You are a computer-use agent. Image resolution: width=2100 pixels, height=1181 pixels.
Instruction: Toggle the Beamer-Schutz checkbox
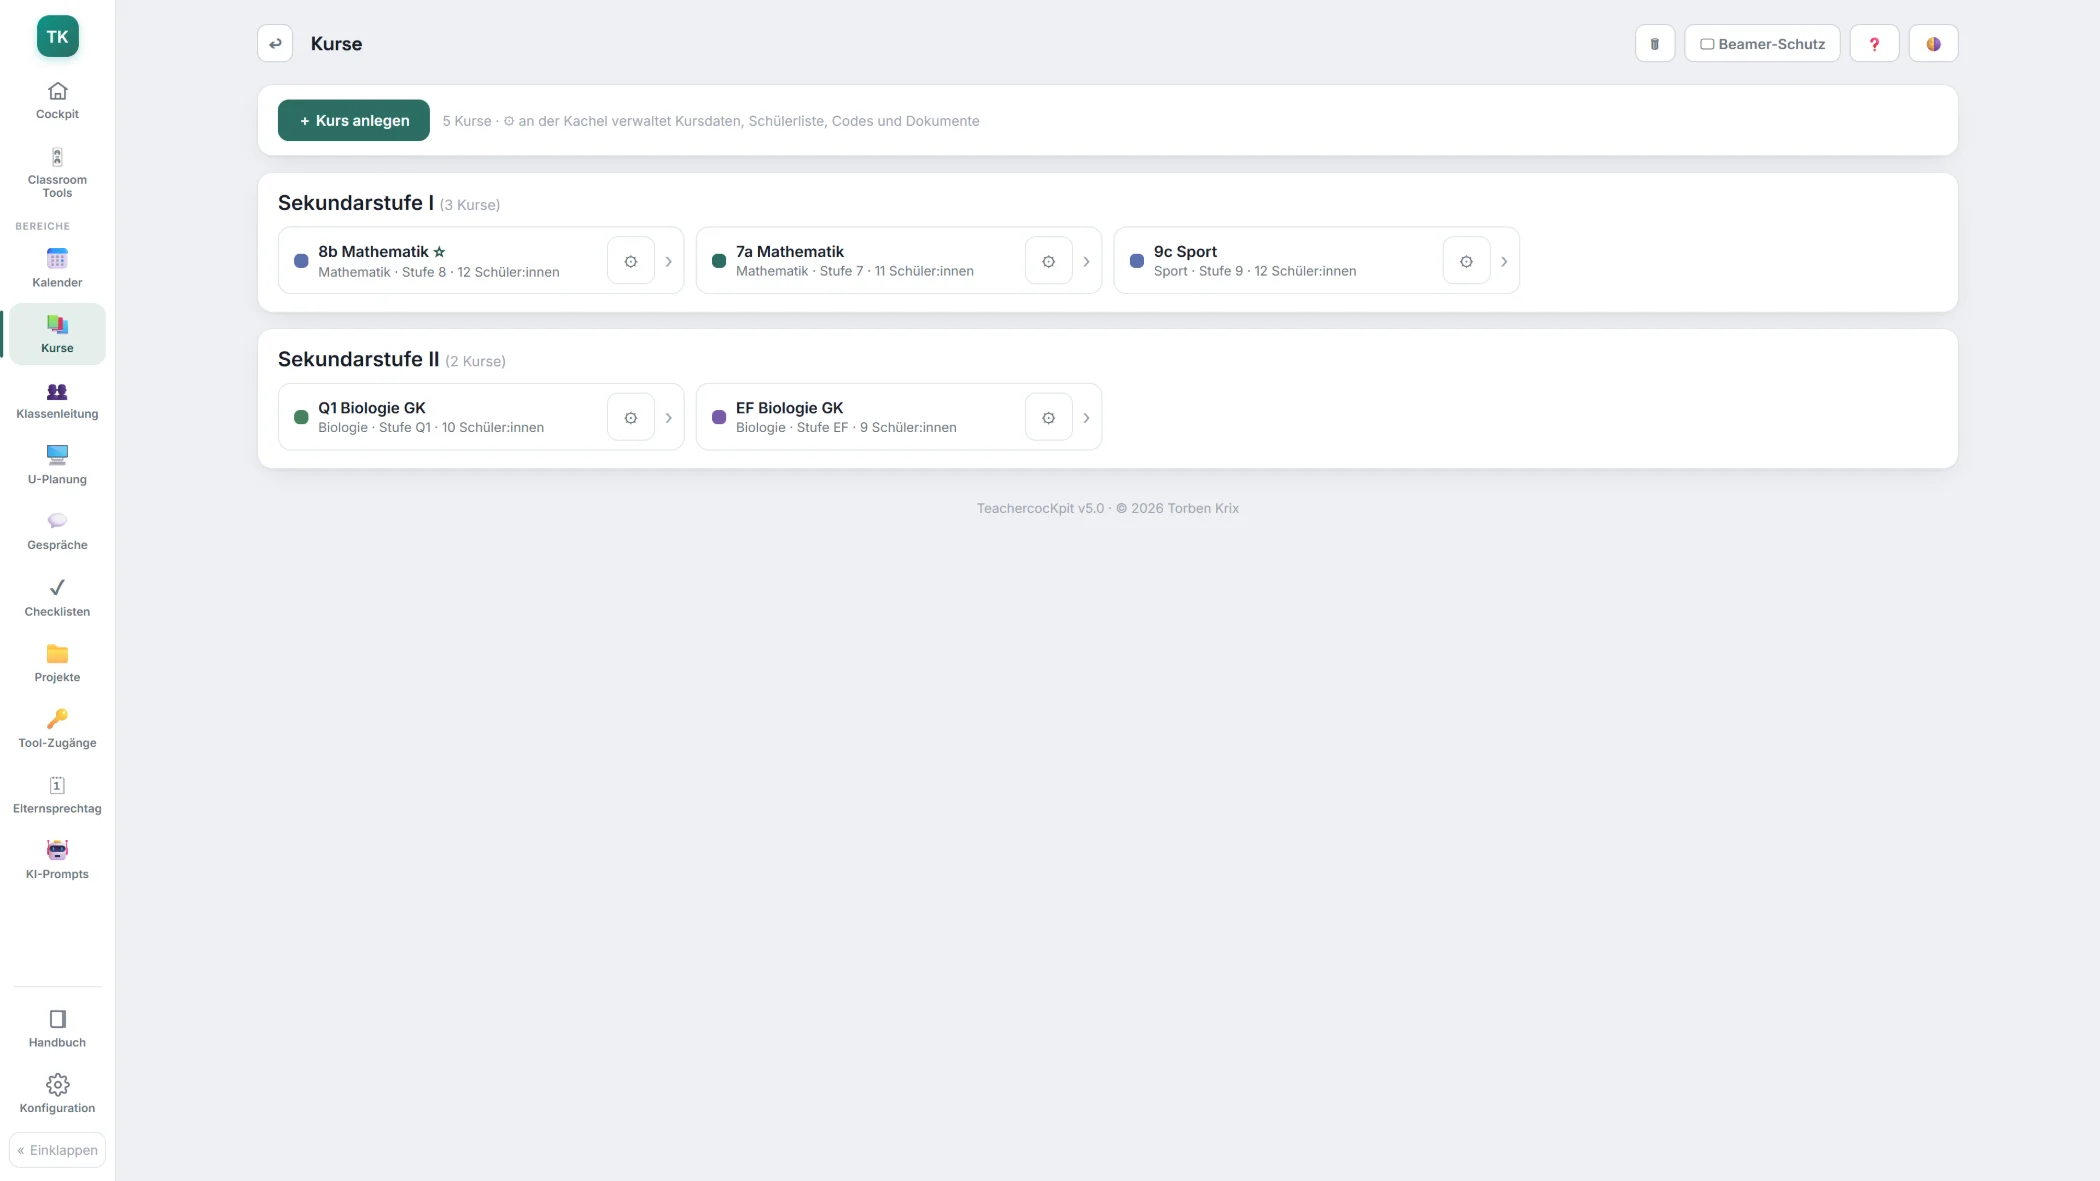point(1707,44)
